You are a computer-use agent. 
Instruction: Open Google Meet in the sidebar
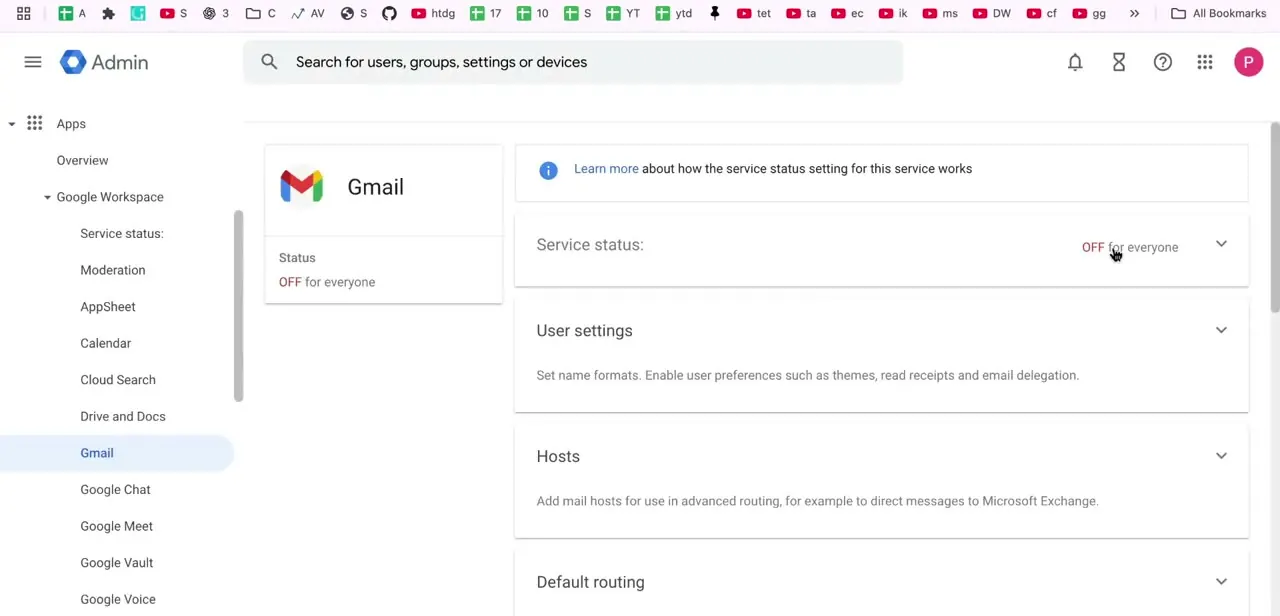[x=116, y=526]
